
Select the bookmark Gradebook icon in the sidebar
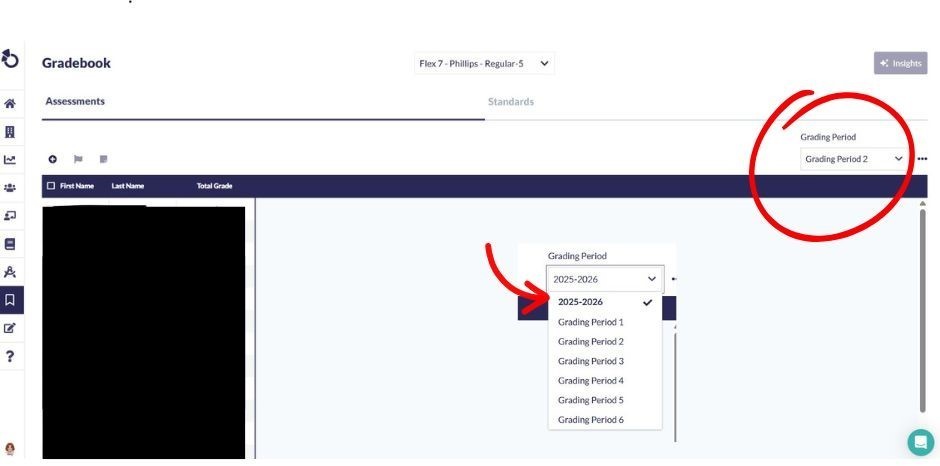(10, 299)
